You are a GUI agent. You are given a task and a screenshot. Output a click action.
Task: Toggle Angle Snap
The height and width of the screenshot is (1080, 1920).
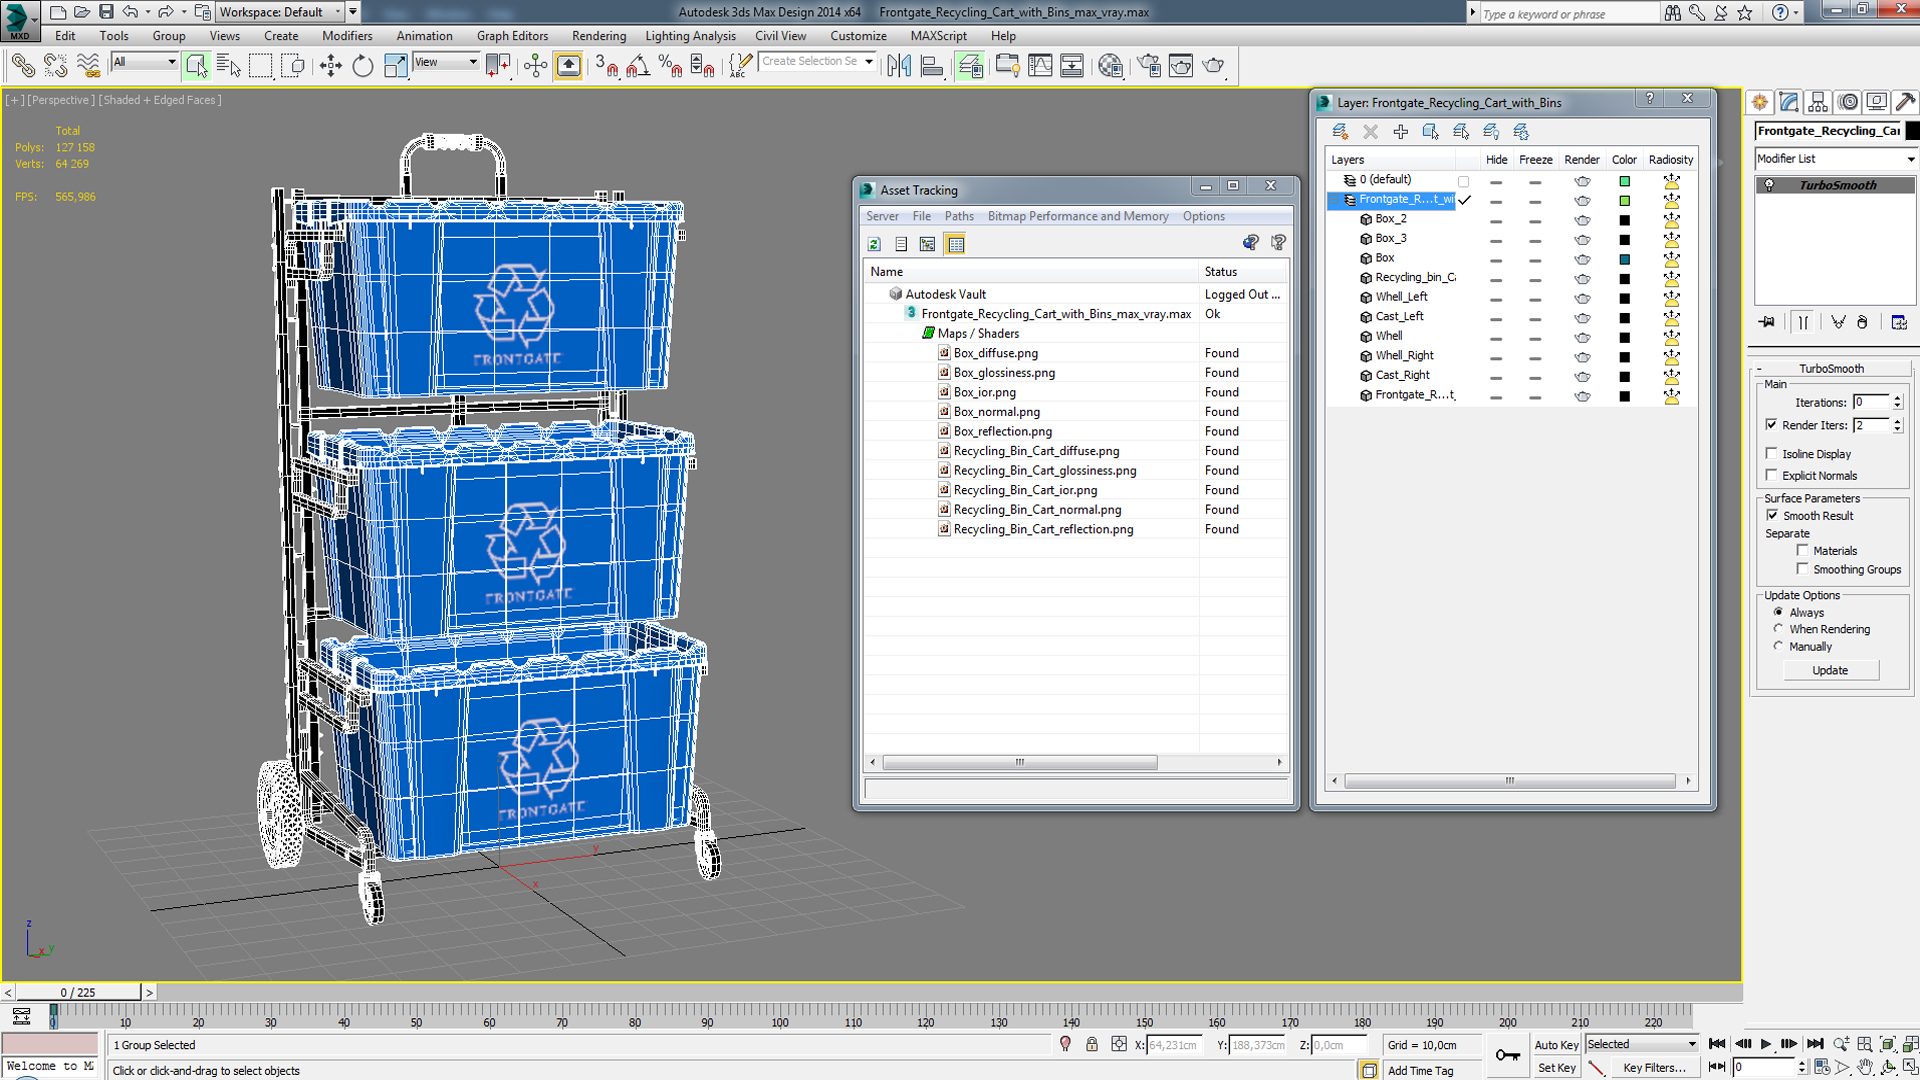tap(638, 66)
